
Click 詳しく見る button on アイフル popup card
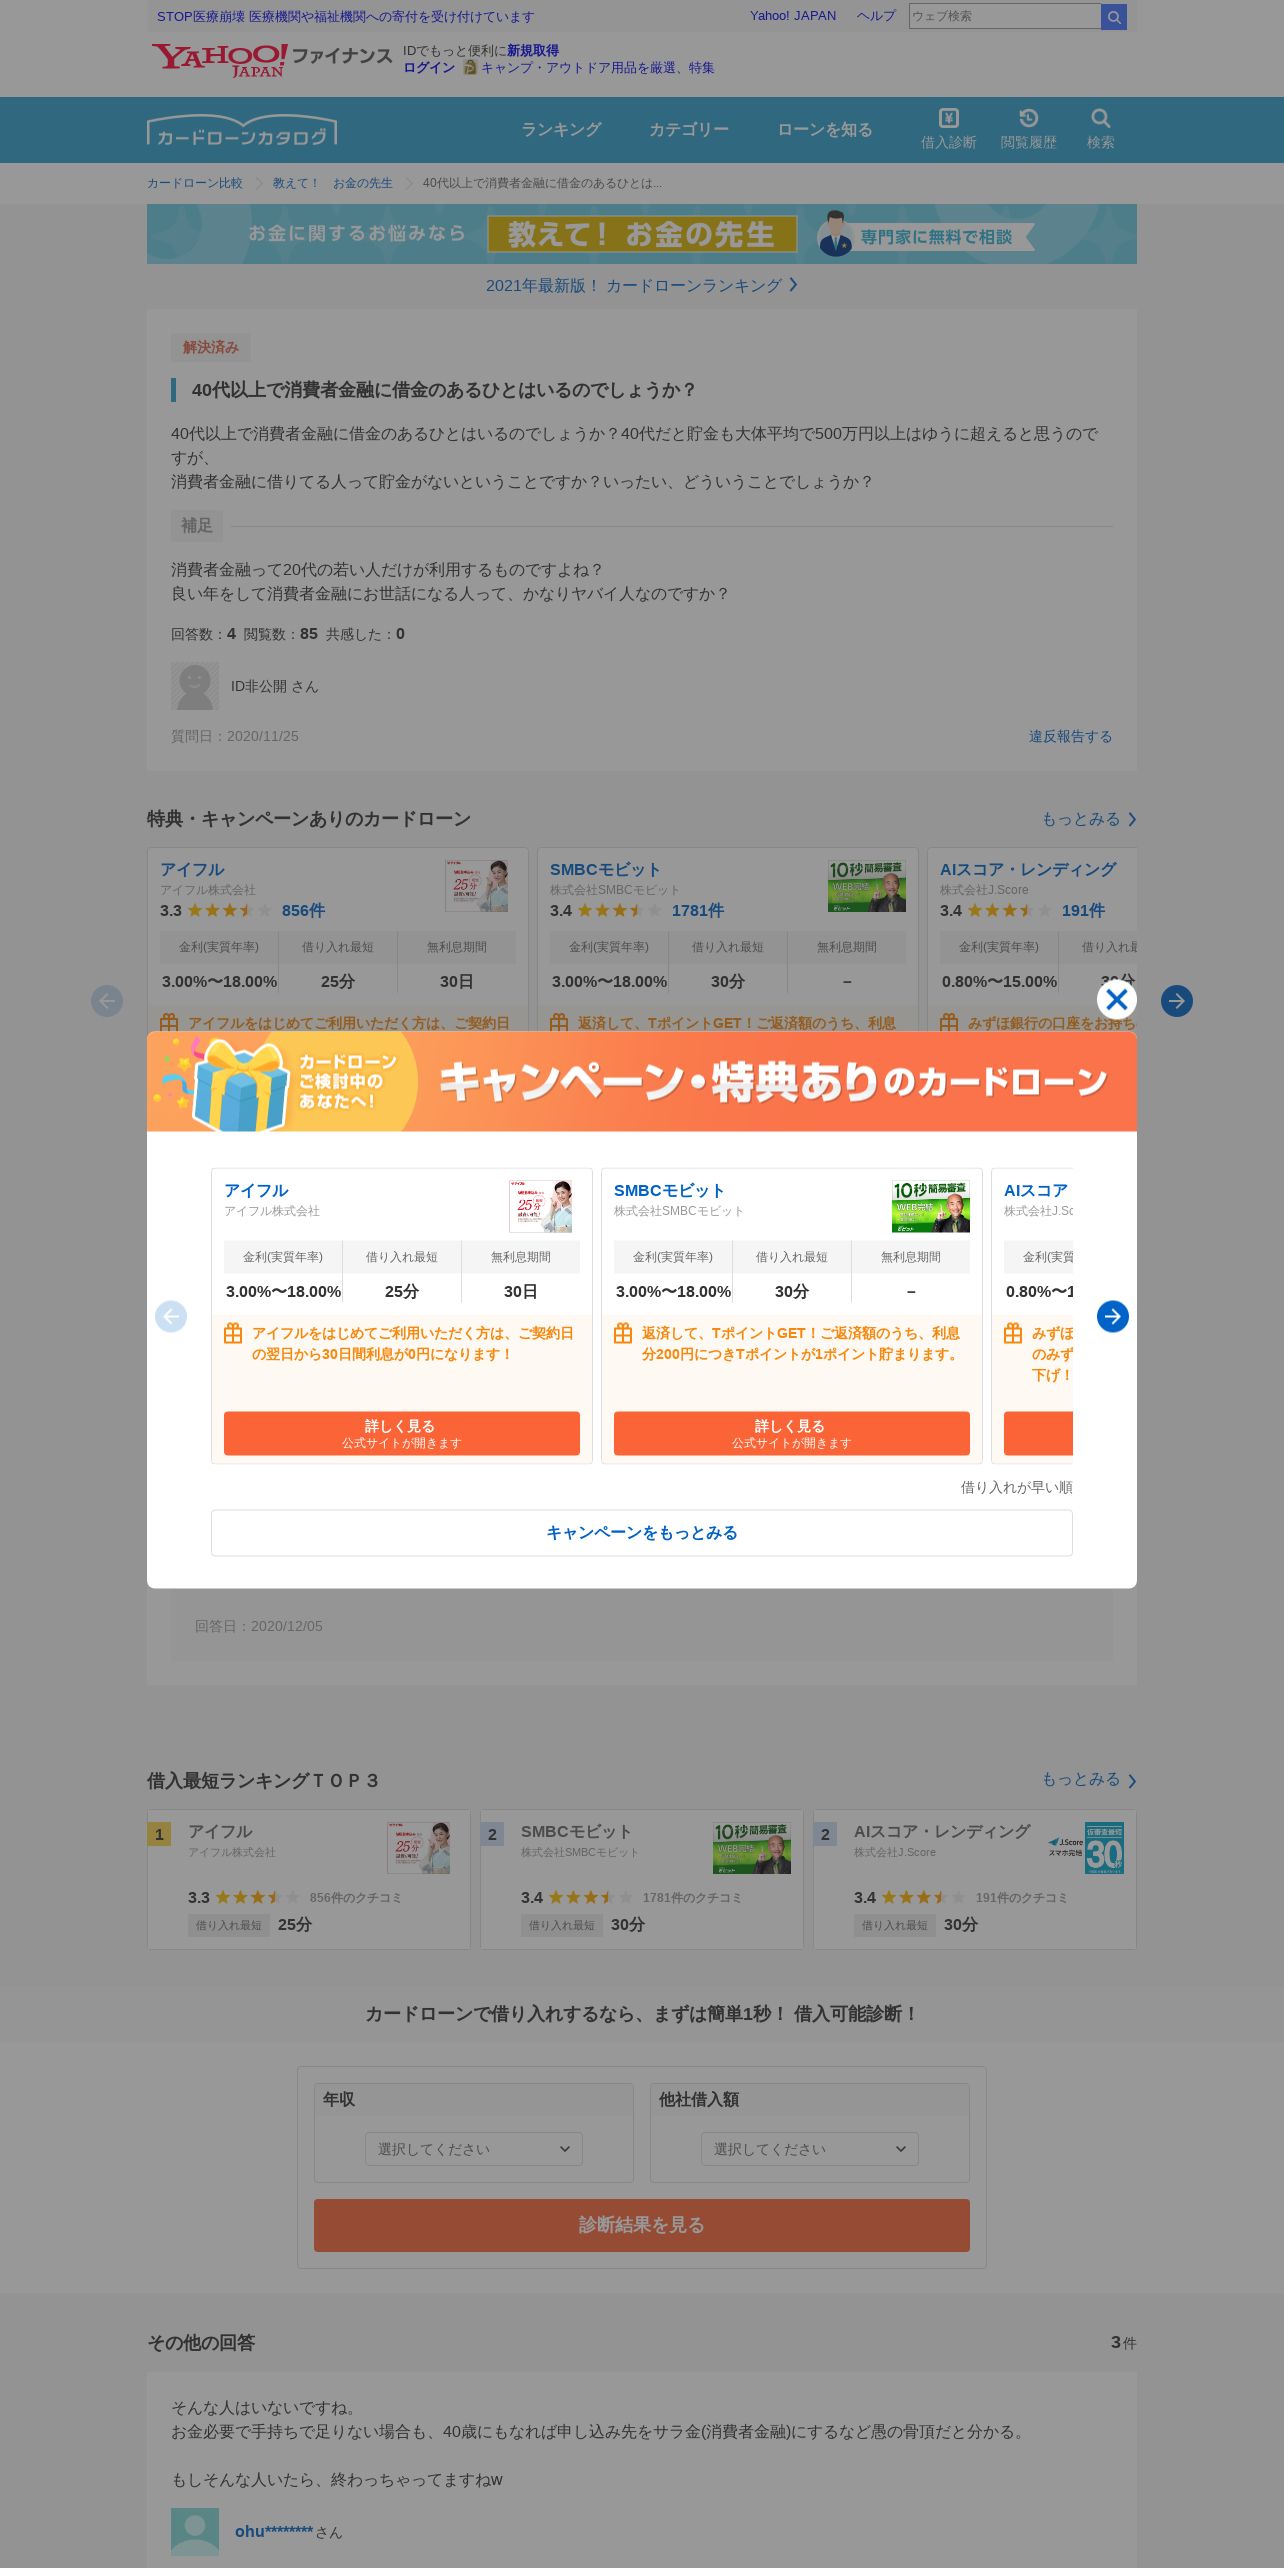[x=402, y=1433]
